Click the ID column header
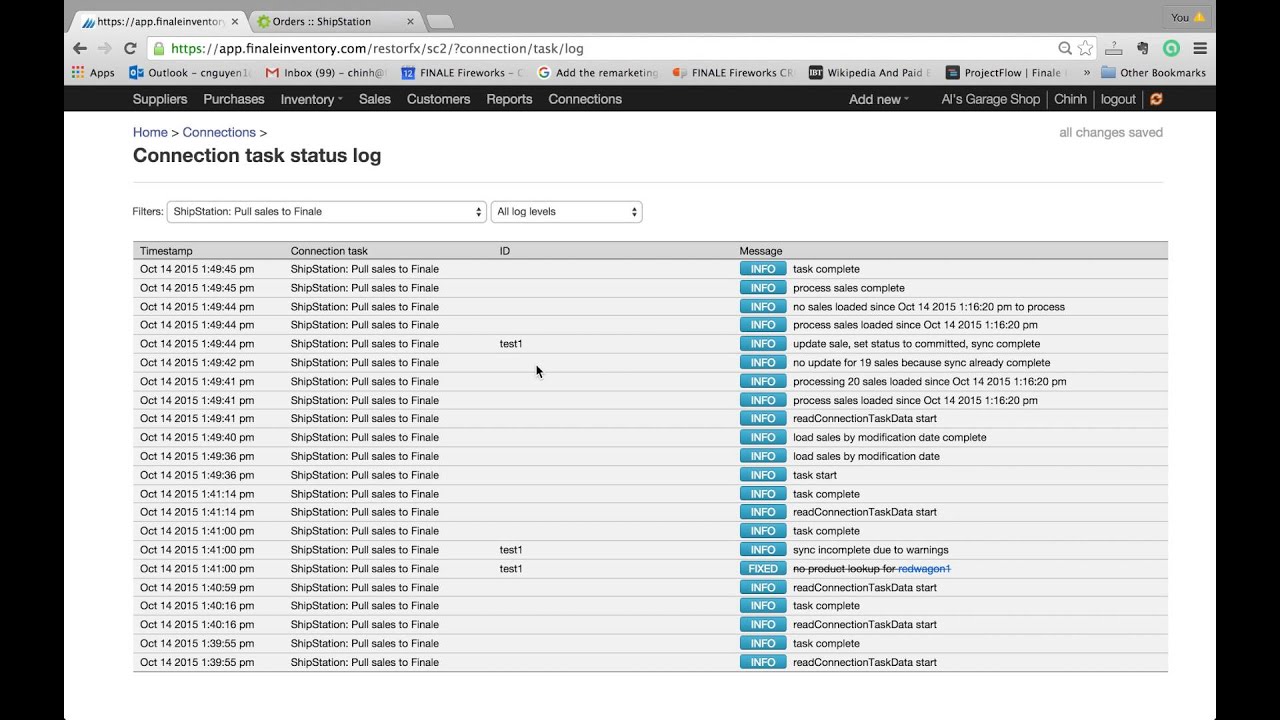This screenshot has height=720, width=1280. click(505, 251)
